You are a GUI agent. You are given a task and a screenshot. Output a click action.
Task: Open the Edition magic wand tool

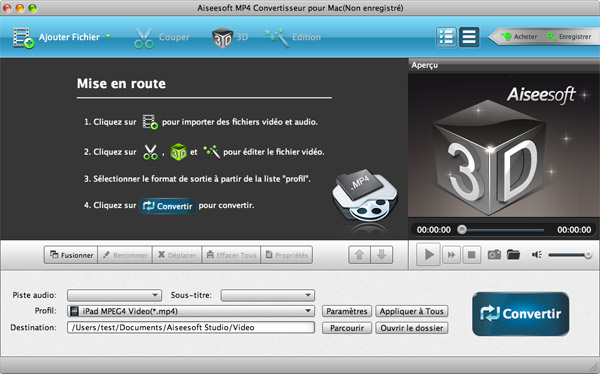click(277, 38)
